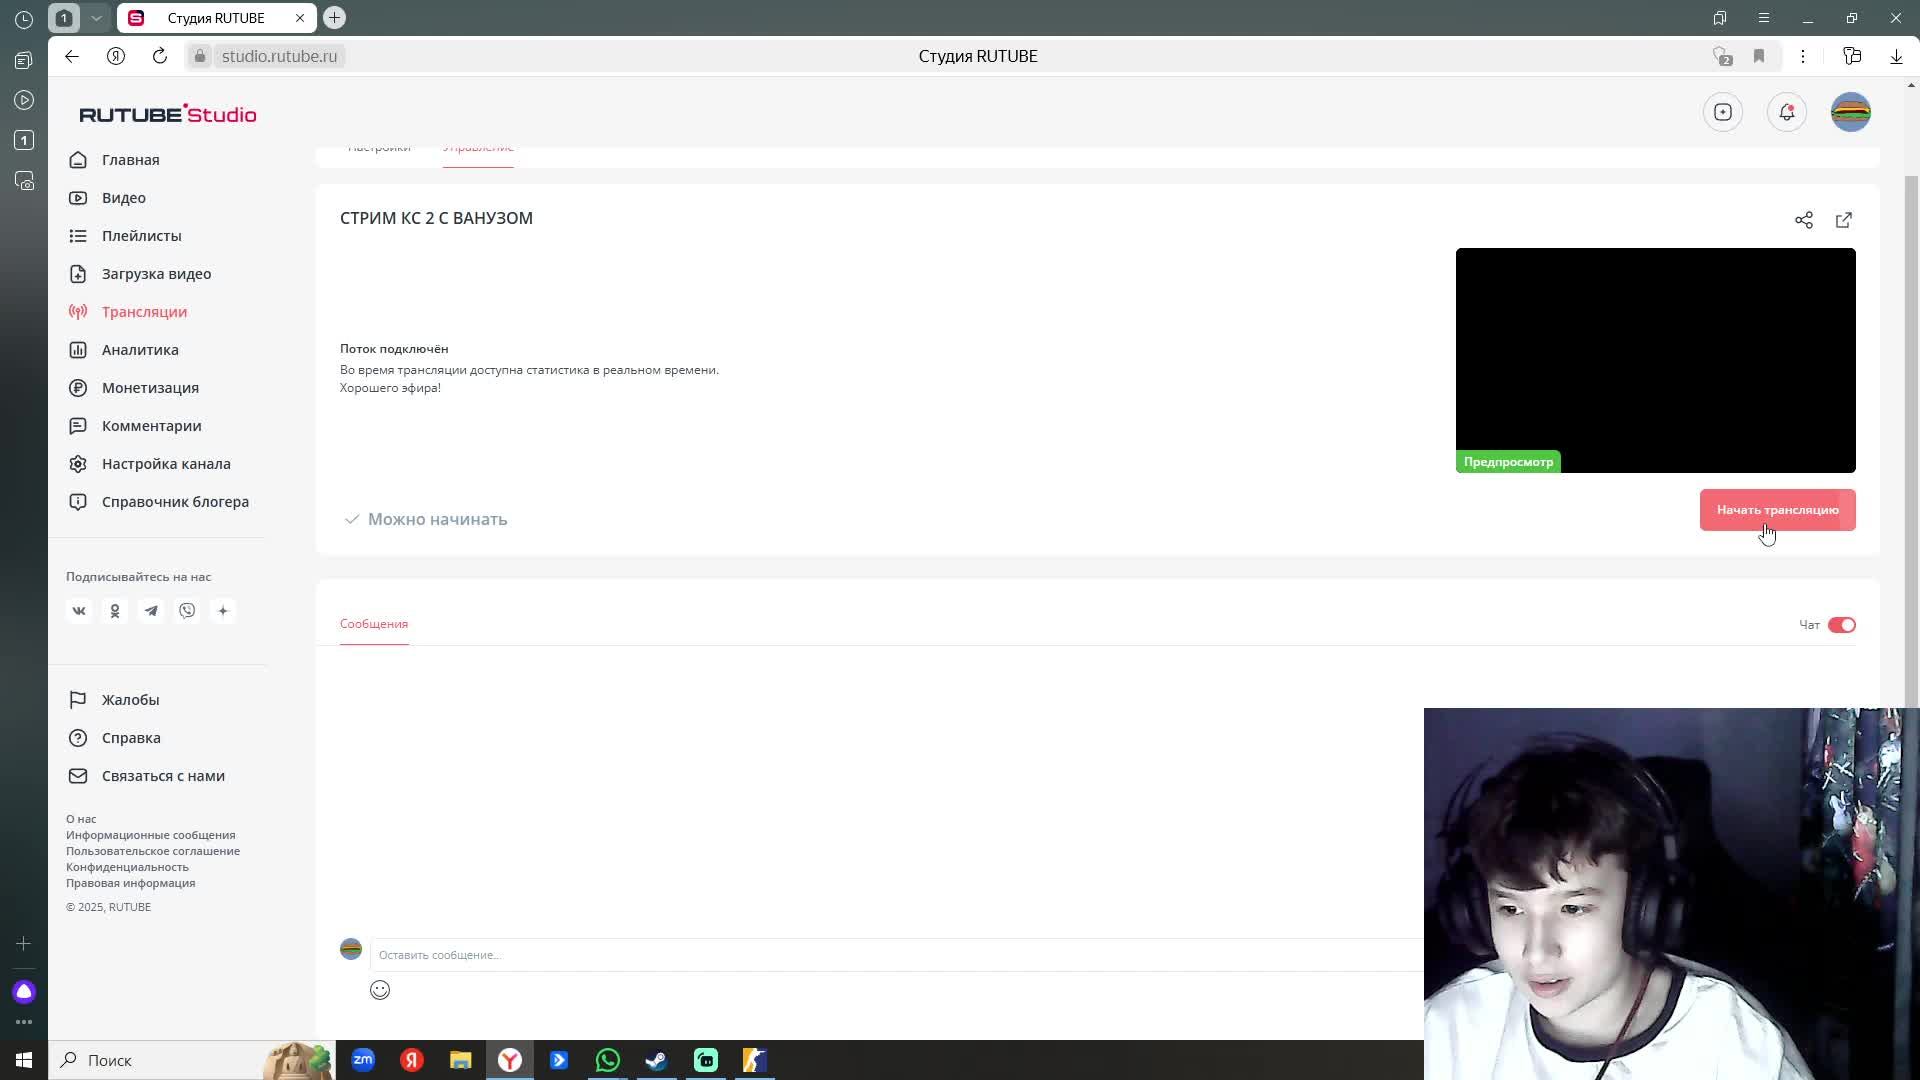Image resolution: width=1920 pixels, height=1080 pixels.
Task: Open Конфиденциальность link
Action: [x=127, y=867]
